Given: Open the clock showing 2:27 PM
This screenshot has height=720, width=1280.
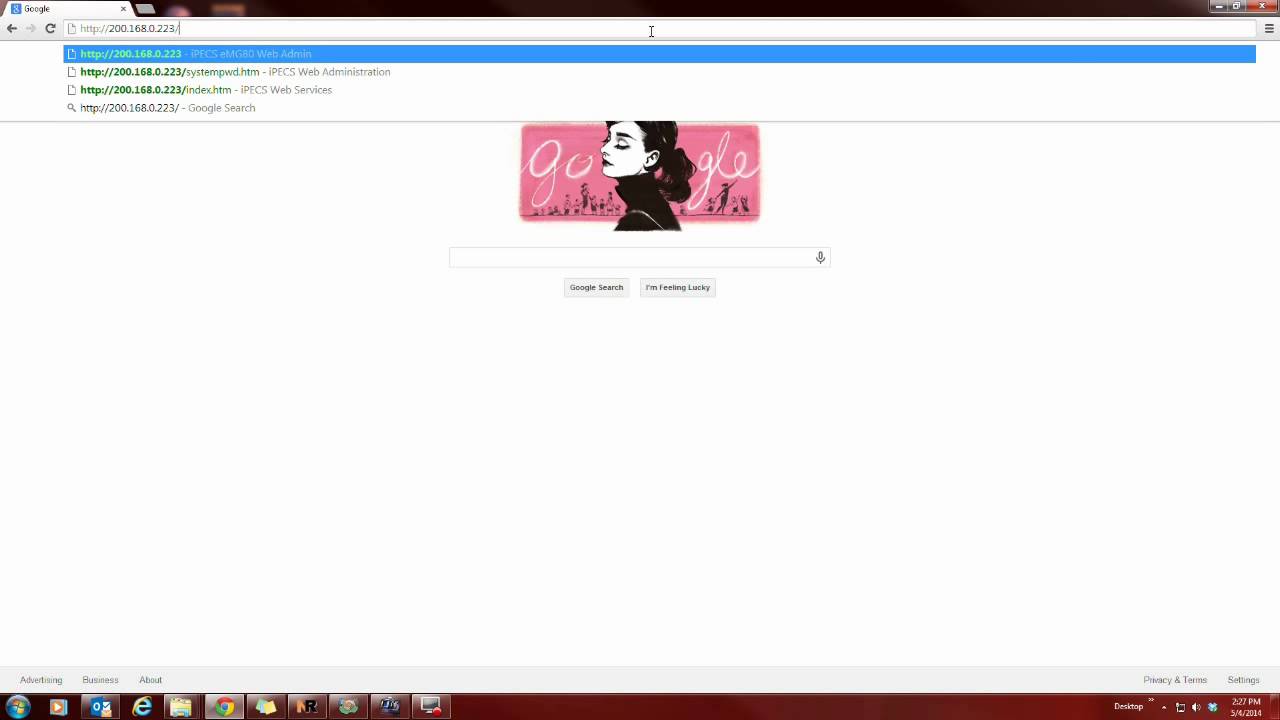Looking at the screenshot, I should click(1246, 707).
